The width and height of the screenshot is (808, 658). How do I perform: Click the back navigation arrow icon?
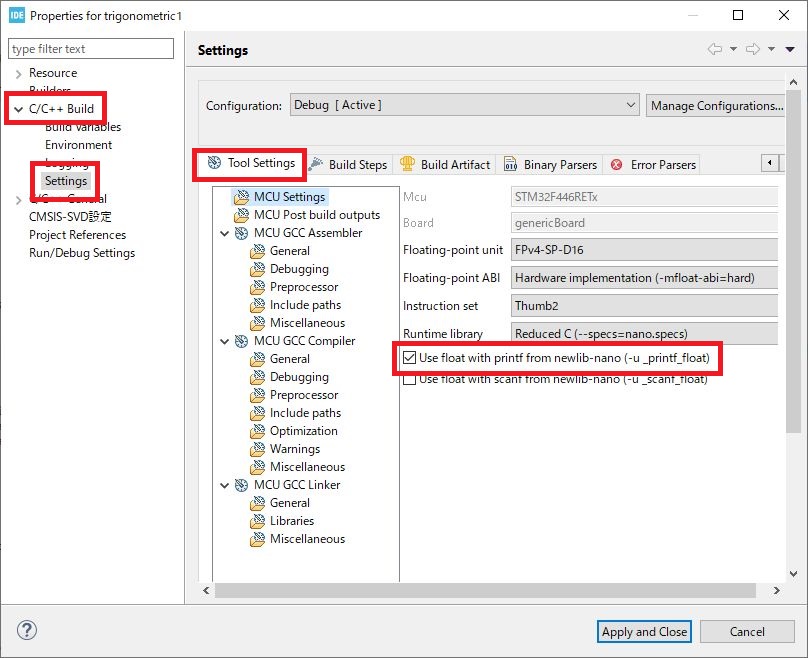tap(714, 50)
